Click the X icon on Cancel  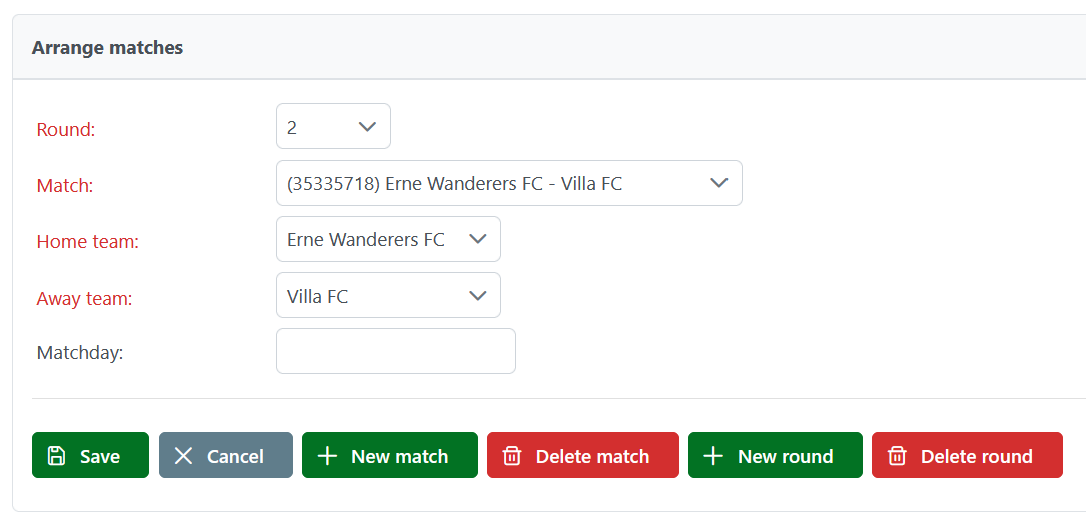tap(183, 456)
